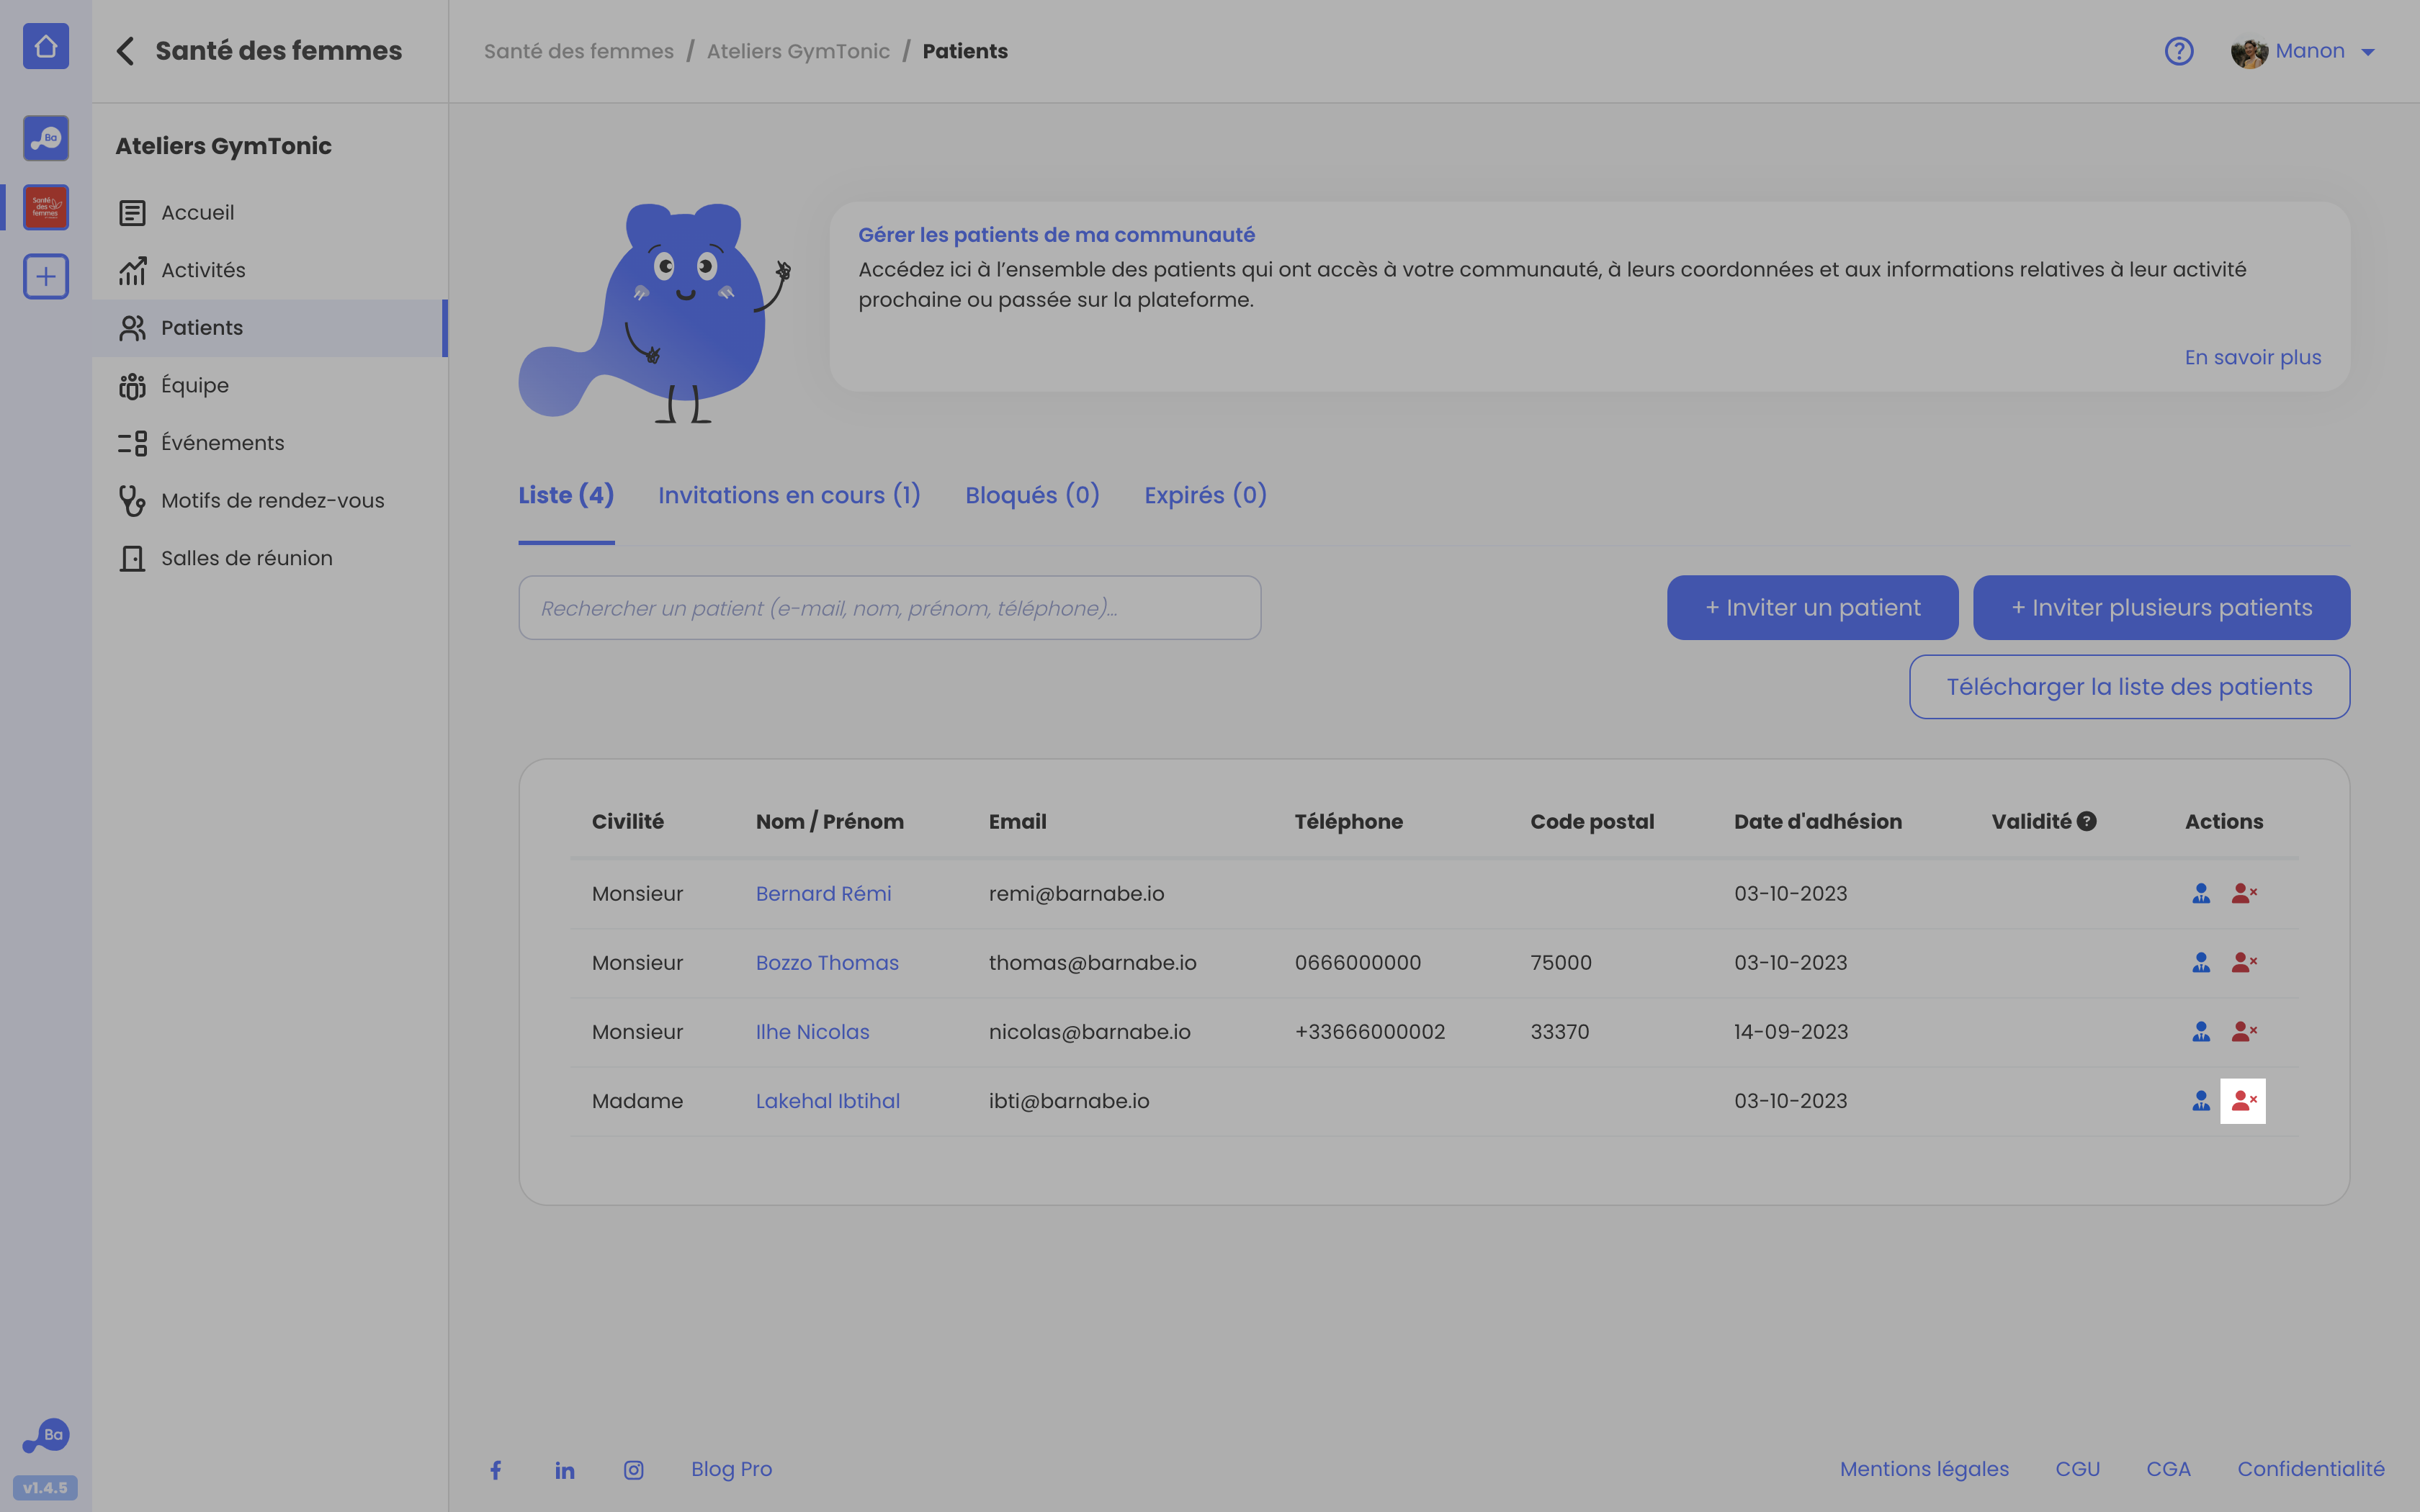Click remove patient icon for Bozzo Thomas

2243,962
